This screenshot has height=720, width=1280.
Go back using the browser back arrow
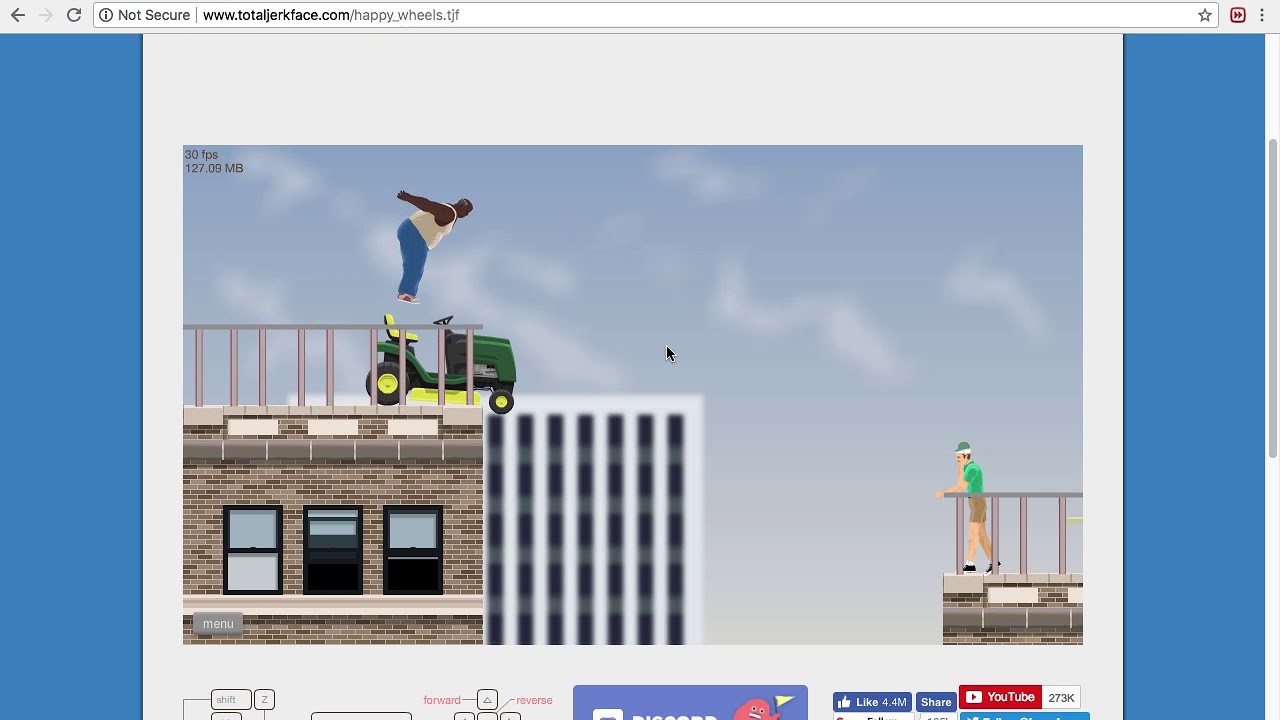[x=17, y=15]
